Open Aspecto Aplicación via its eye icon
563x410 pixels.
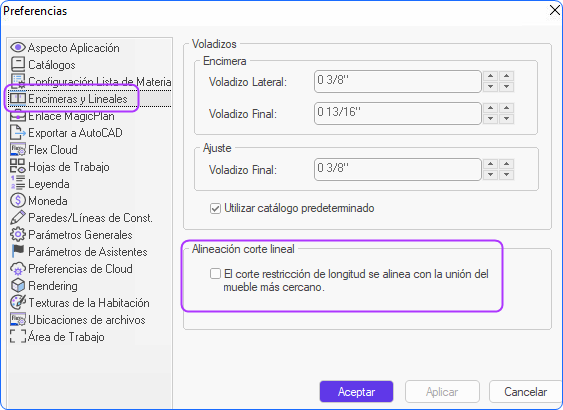pyautogui.click(x=18, y=47)
